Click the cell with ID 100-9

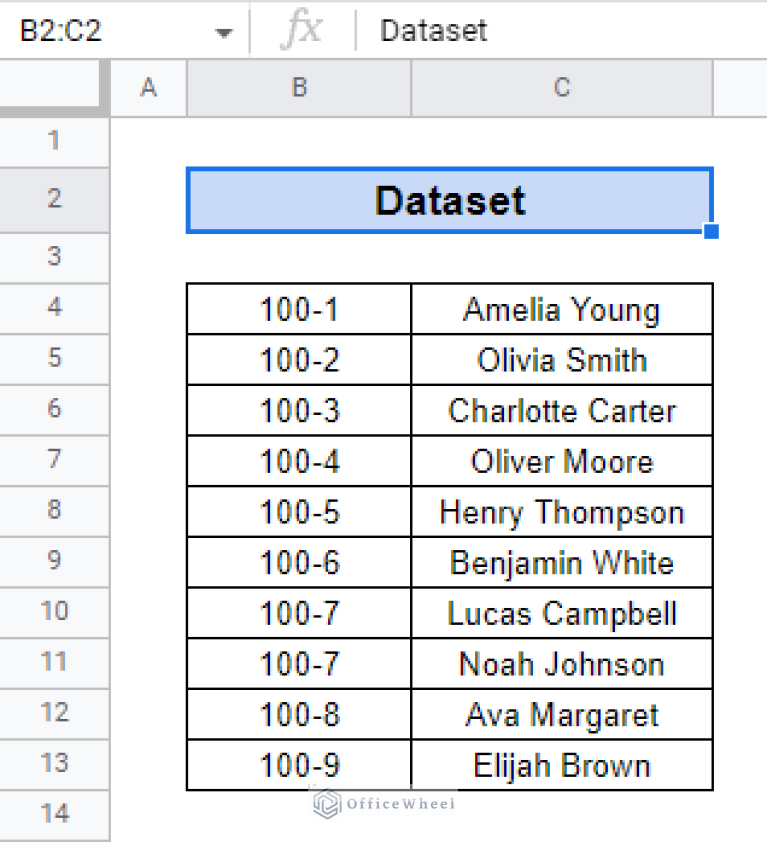[x=299, y=766]
